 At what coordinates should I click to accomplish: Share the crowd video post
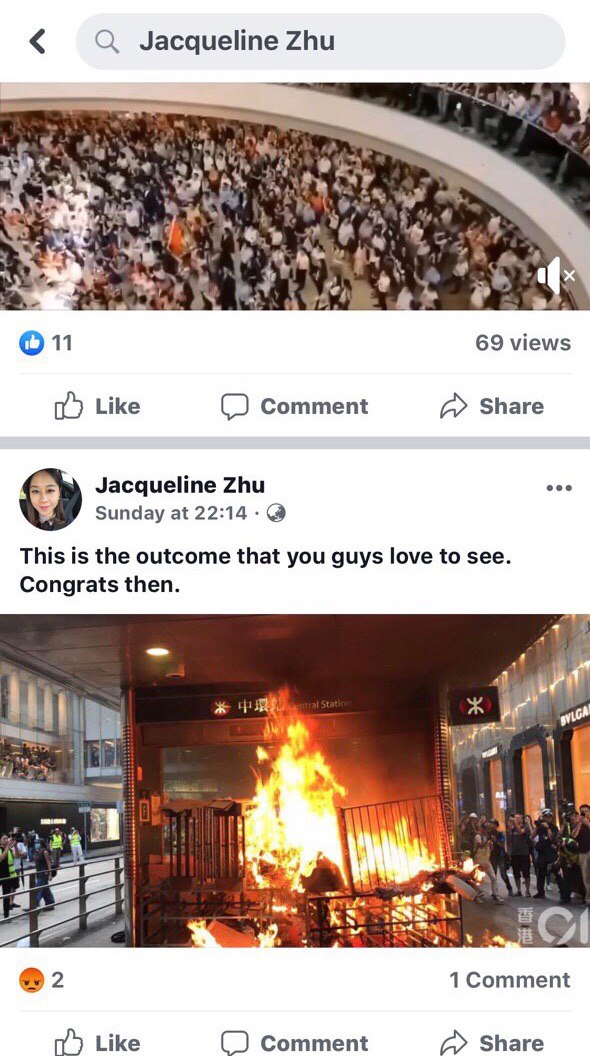[x=492, y=406]
